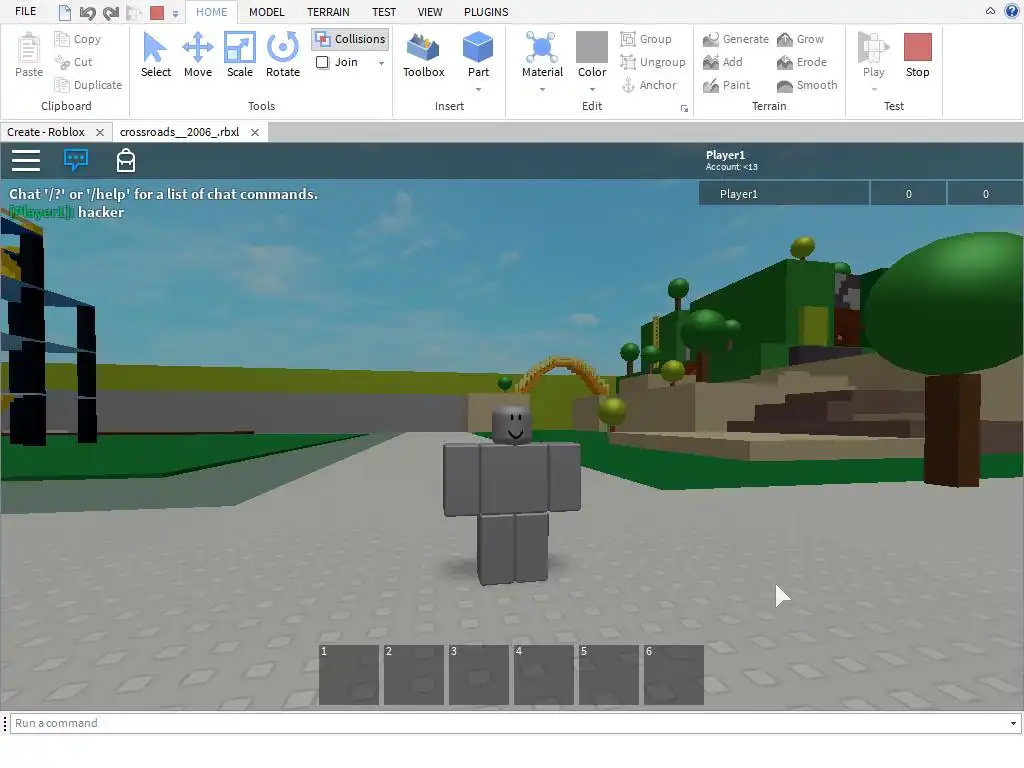Close the crossroads__2006_.rbxl tab

(255, 132)
